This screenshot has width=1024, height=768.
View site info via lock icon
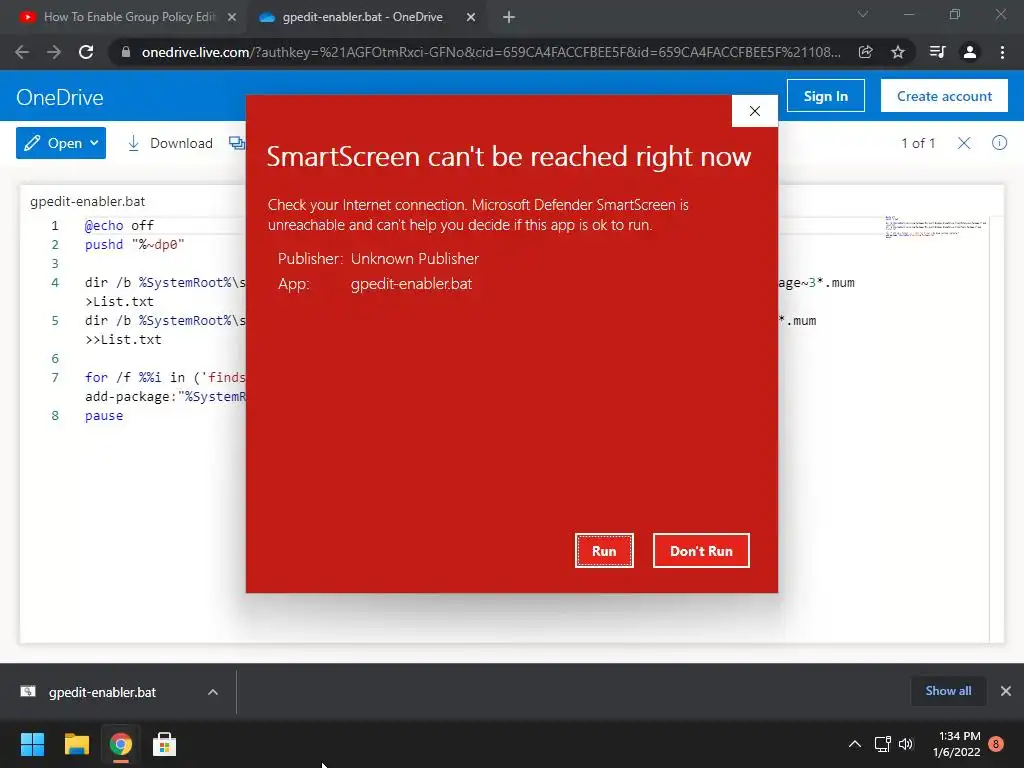click(125, 52)
